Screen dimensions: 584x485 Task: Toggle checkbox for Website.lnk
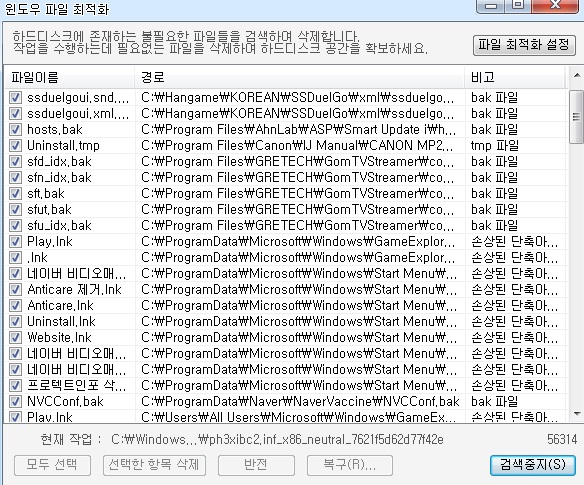click(x=15, y=337)
